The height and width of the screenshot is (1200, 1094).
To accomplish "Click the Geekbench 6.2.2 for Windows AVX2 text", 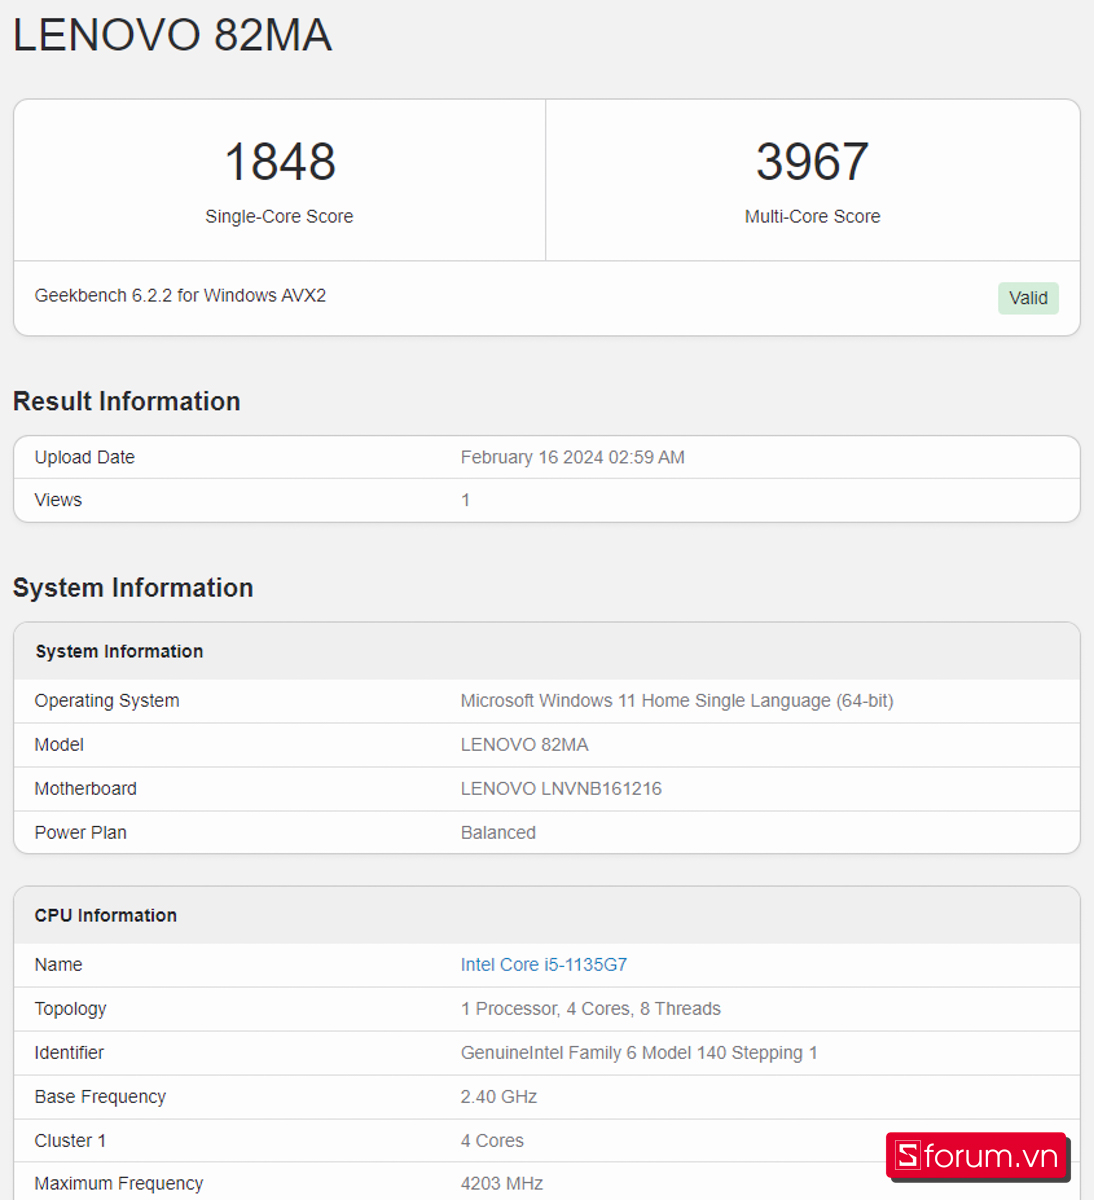I will pos(180,296).
